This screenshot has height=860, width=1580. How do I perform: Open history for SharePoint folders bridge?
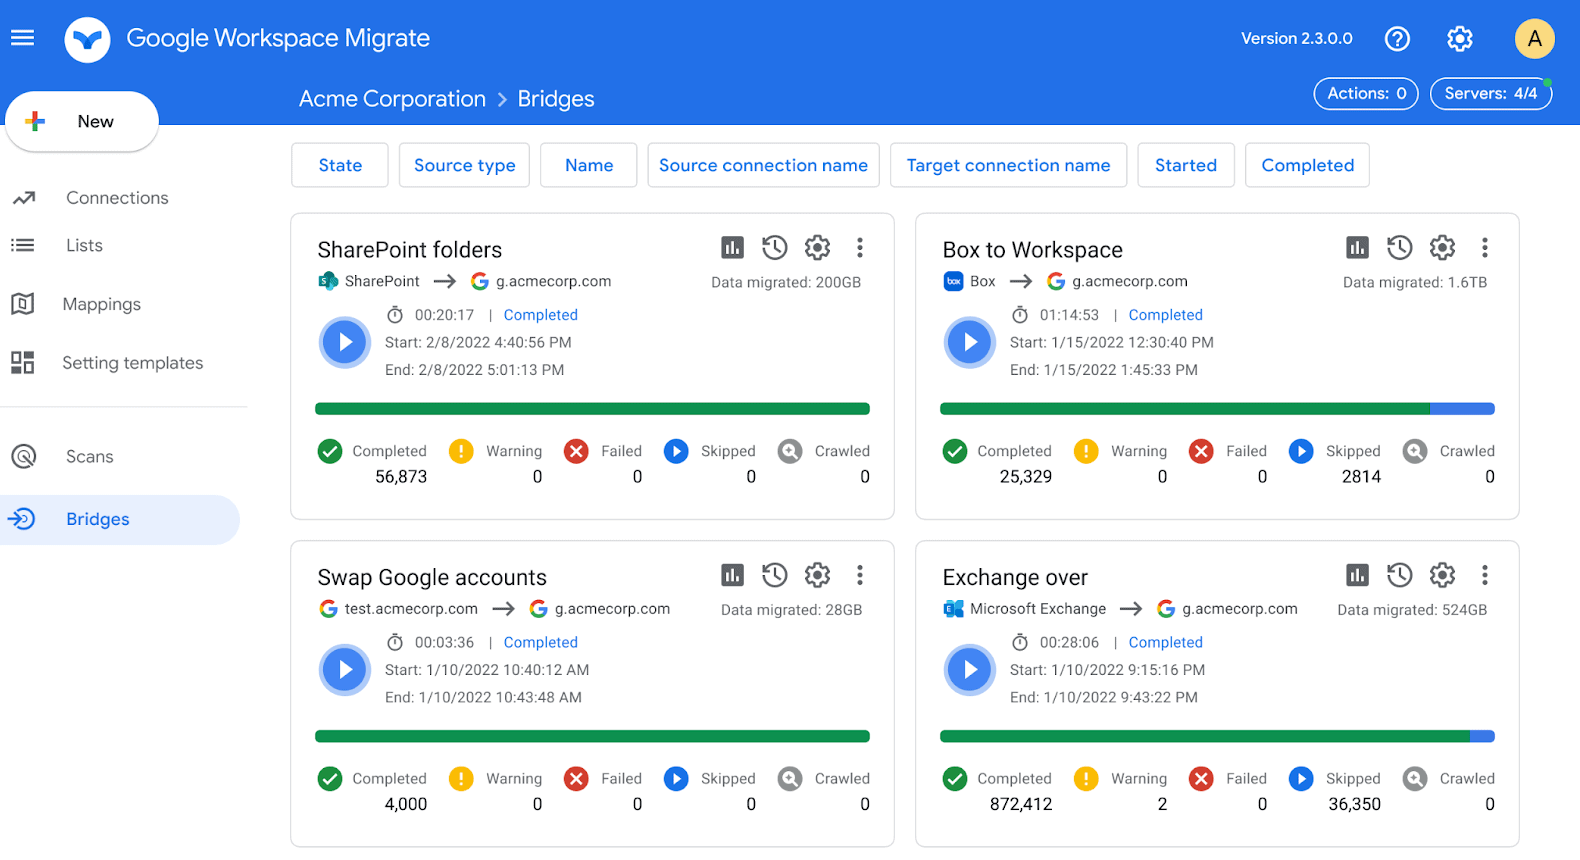pos(775,247)
